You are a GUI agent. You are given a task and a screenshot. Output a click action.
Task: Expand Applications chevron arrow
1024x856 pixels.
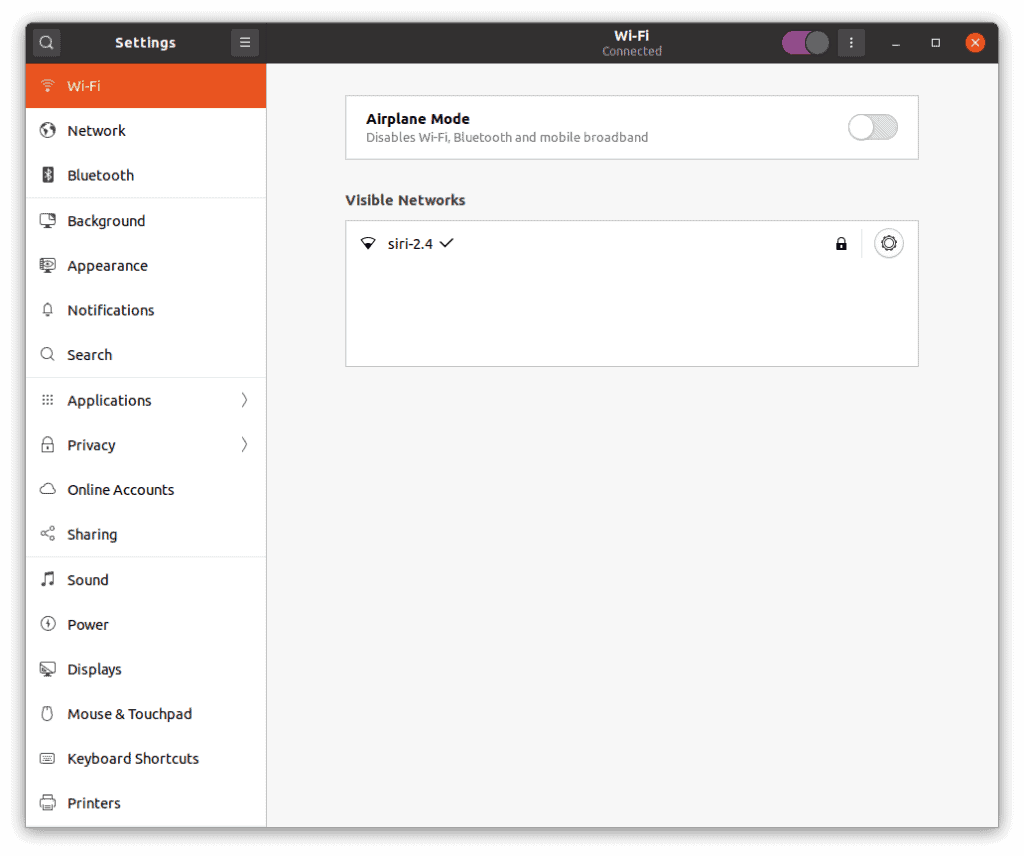pyautogui.click(x=244, y=400)
